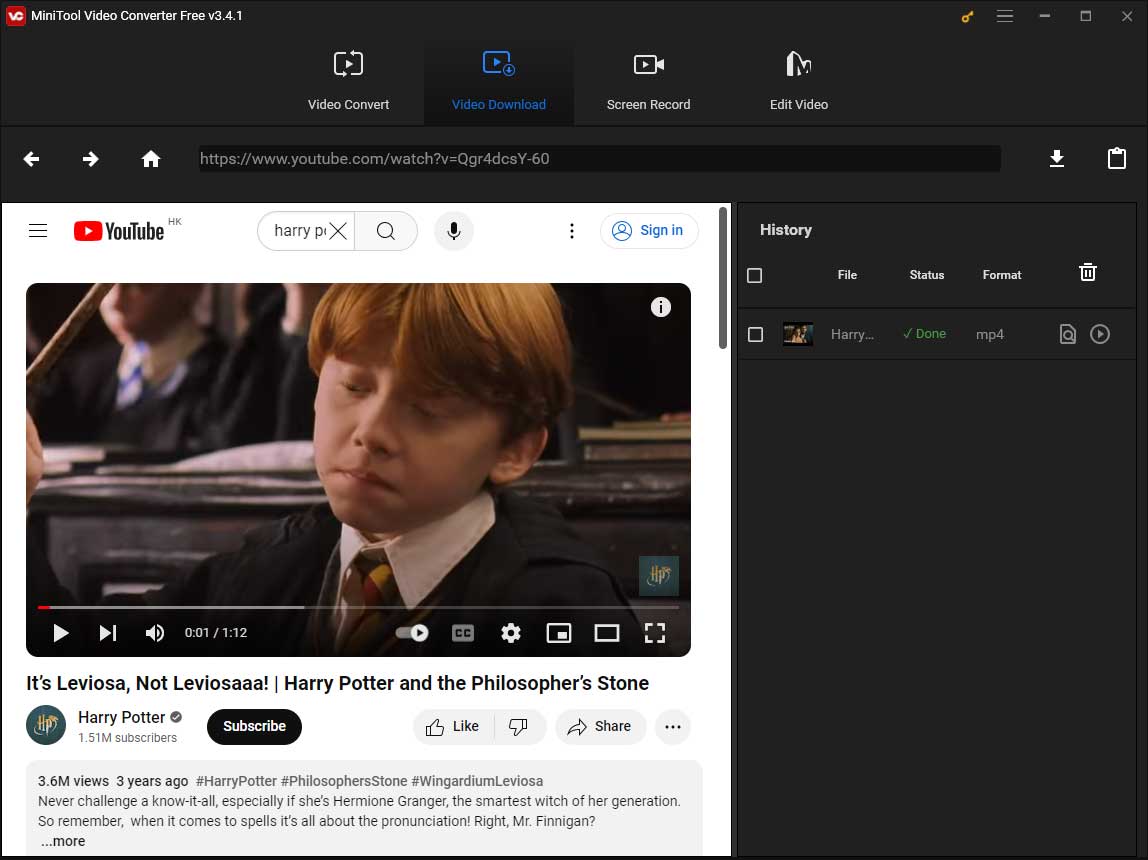Open the Screen Record tab
This screenshot has width=1148, height=860.
[648, 81]
